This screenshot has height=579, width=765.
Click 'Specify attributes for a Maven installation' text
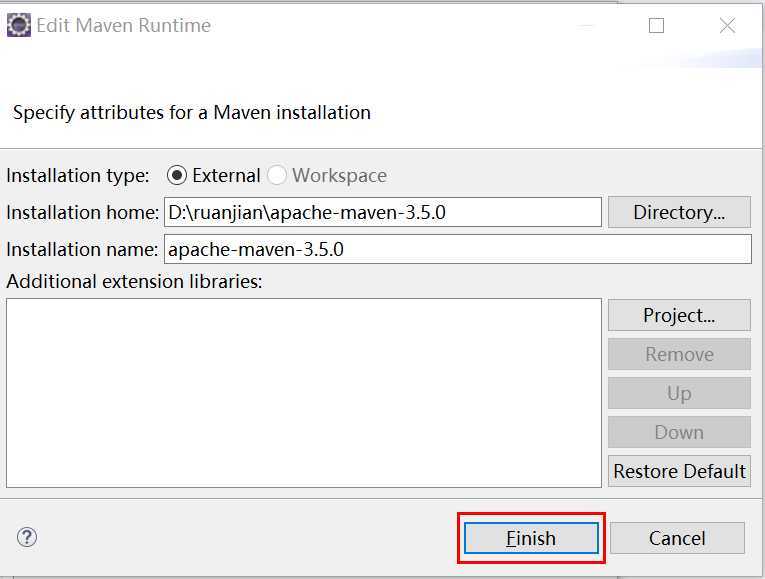click(x=192, y=113)
